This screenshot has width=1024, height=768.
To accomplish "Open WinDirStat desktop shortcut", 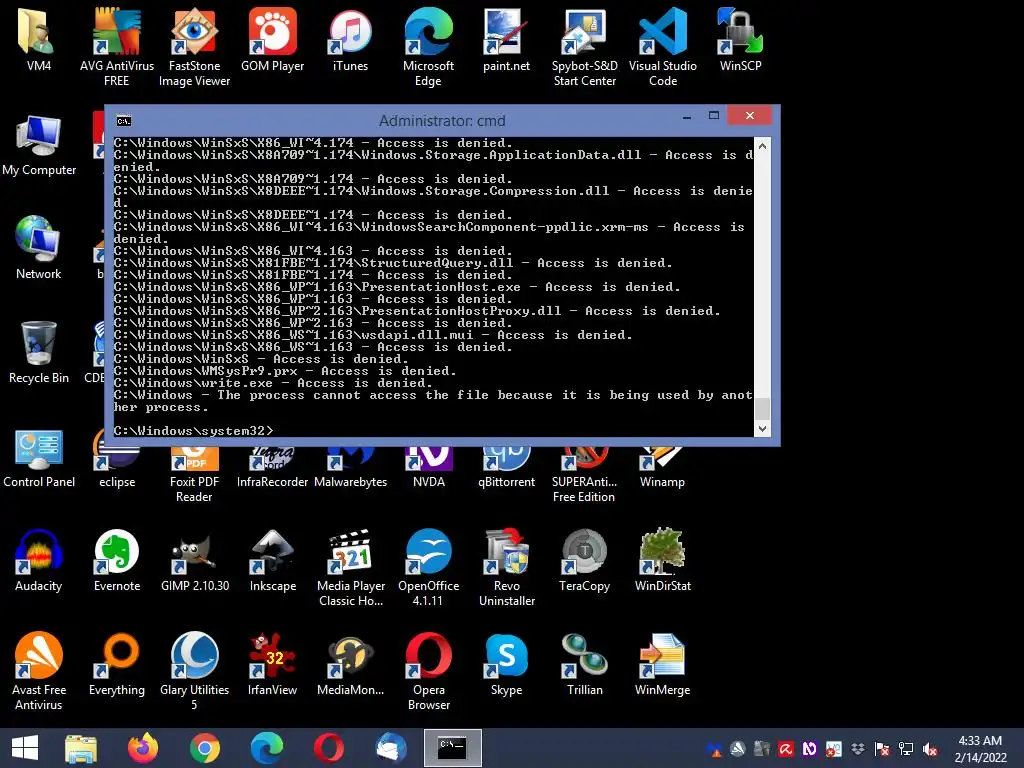I will point(662,560).
